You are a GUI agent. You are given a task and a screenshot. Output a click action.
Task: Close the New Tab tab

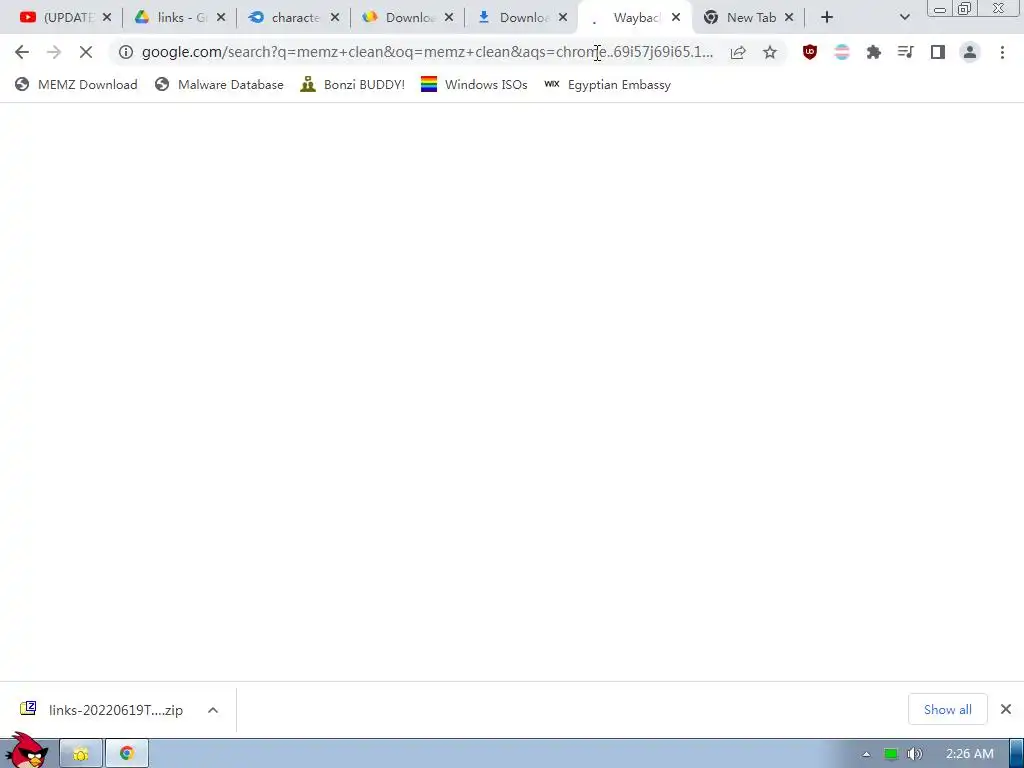click(x=789, y=18)
